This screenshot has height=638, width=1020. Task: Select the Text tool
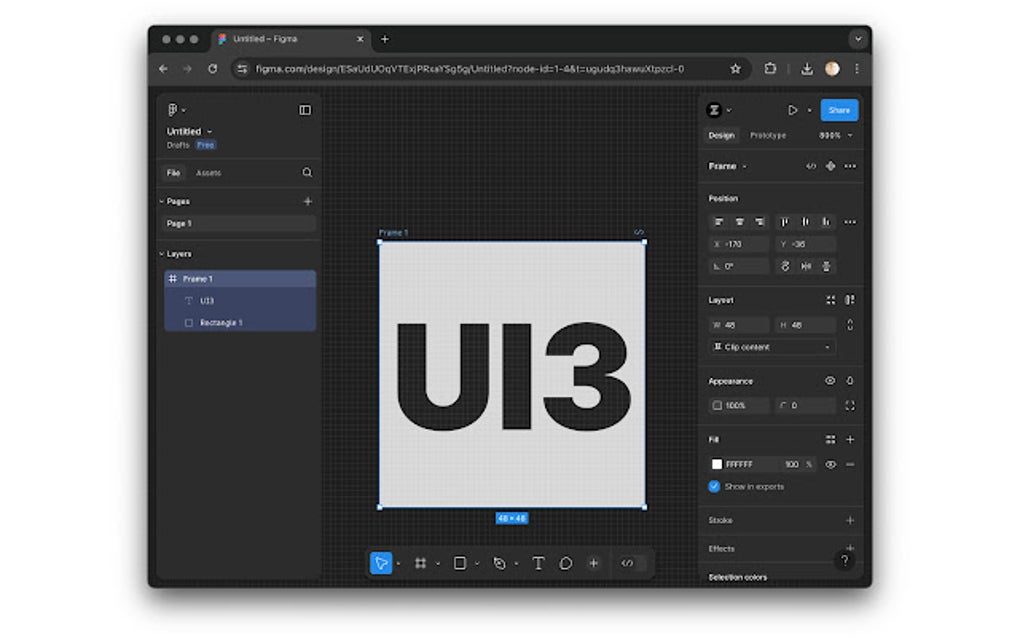point(538,563)
